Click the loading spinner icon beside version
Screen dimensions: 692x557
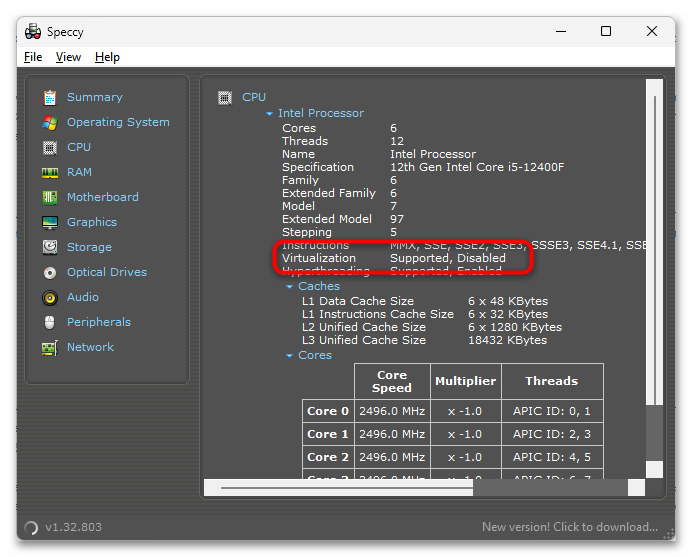coord(31,527)
